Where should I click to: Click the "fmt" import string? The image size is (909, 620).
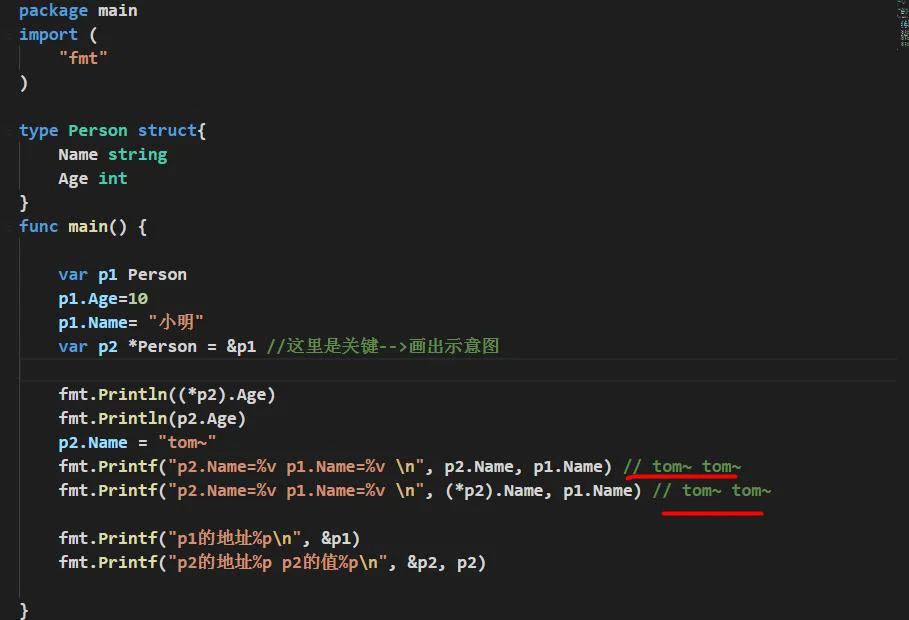[83, 59]
